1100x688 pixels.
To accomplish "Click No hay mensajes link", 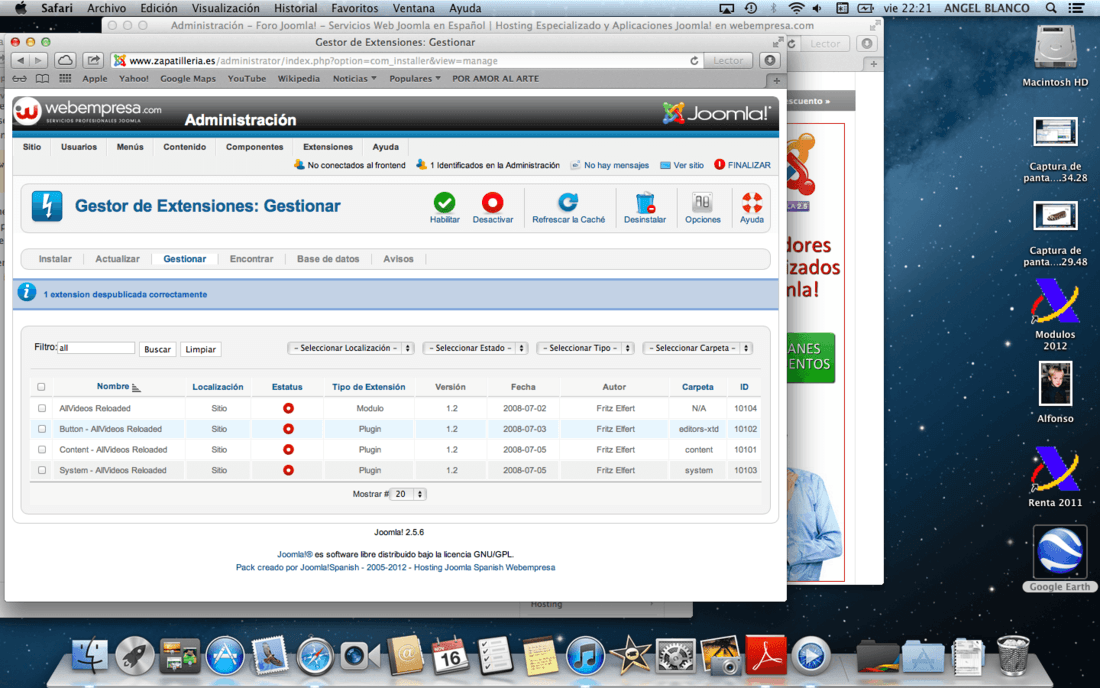I will (x=609, y=165).
